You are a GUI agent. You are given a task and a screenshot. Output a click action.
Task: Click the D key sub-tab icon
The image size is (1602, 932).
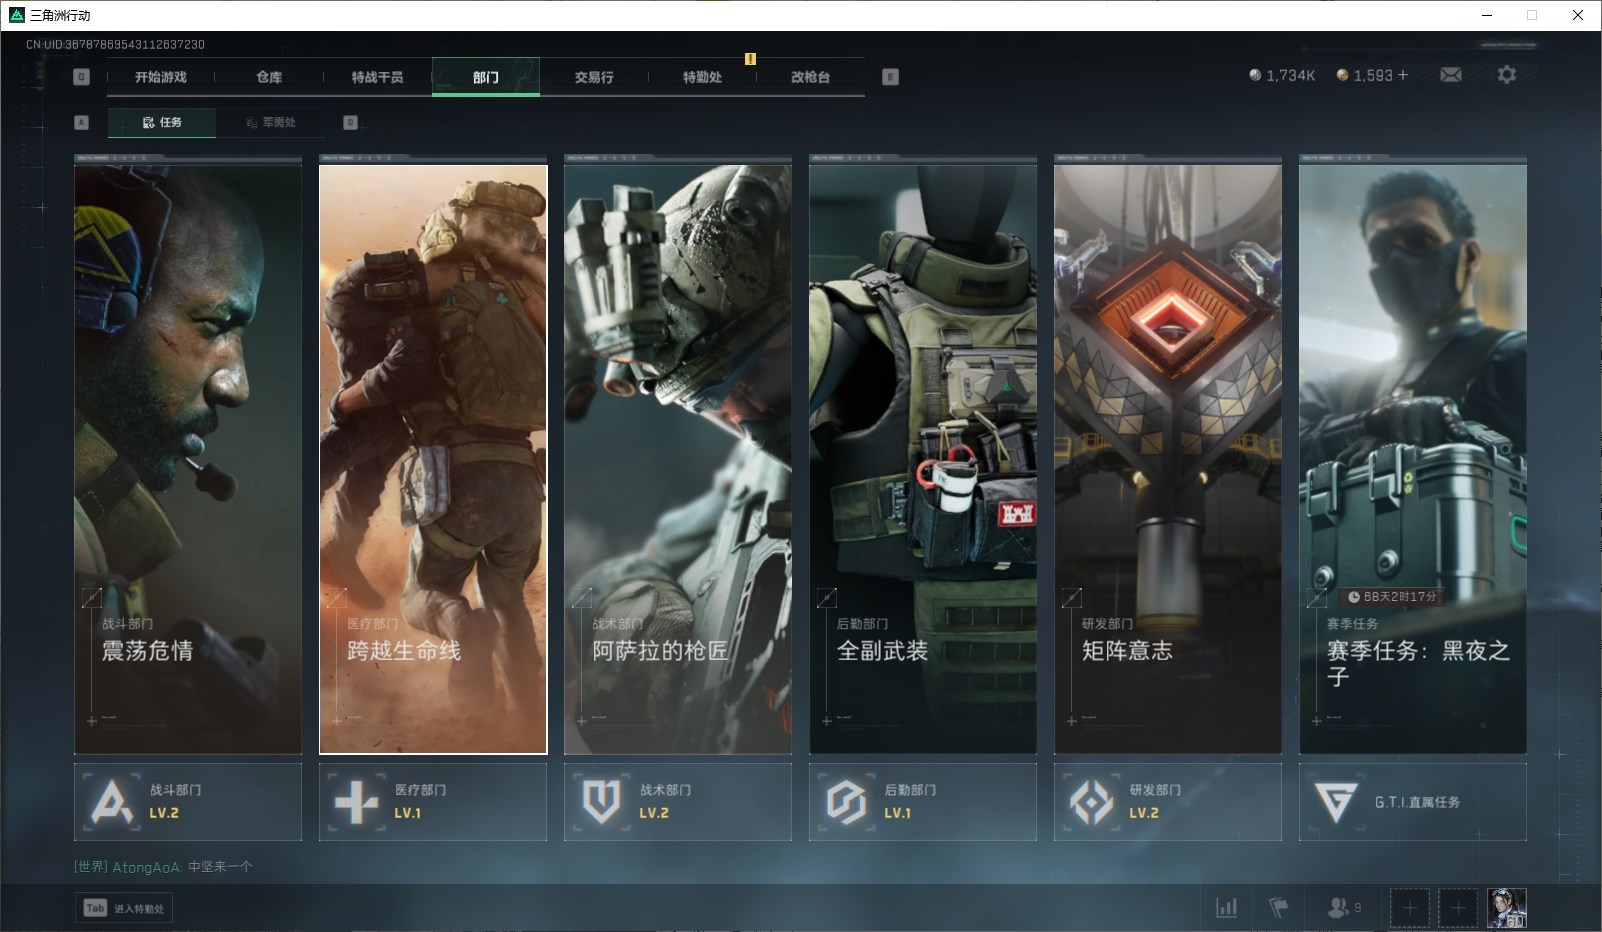(x=350, y=122)
